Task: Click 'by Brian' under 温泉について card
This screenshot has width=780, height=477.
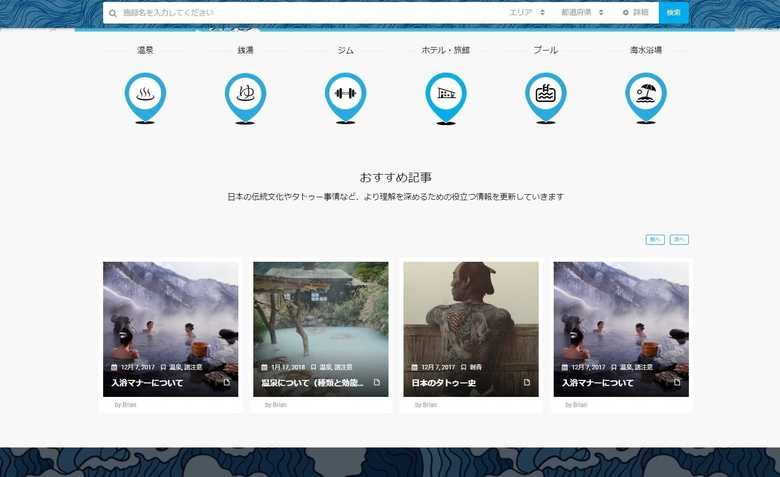Action: (x=276, y=405)
